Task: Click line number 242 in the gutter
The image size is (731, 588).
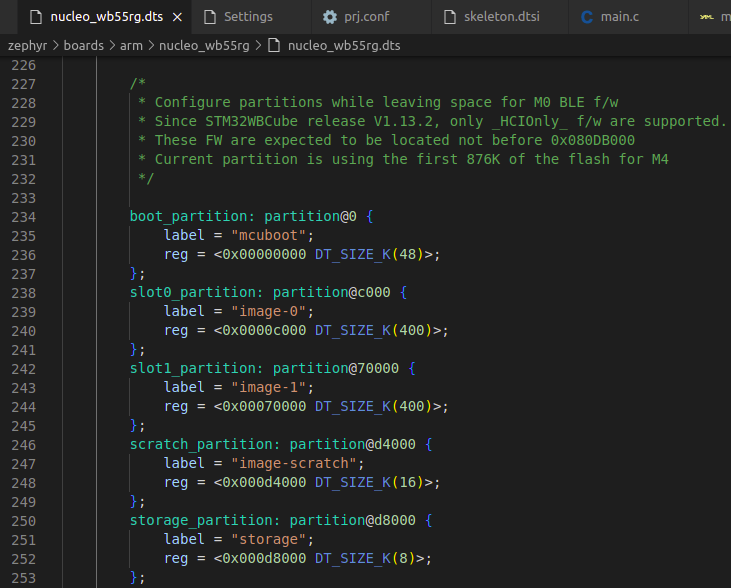Action: 23,369
